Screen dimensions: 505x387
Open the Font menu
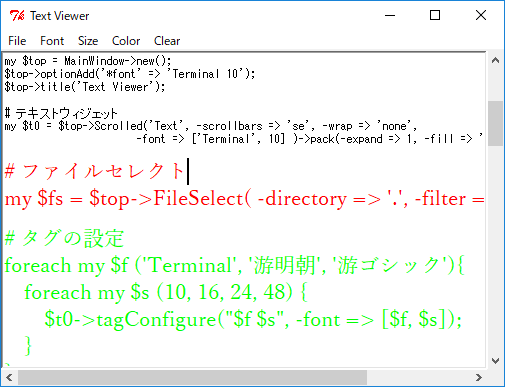coord(52,41)
